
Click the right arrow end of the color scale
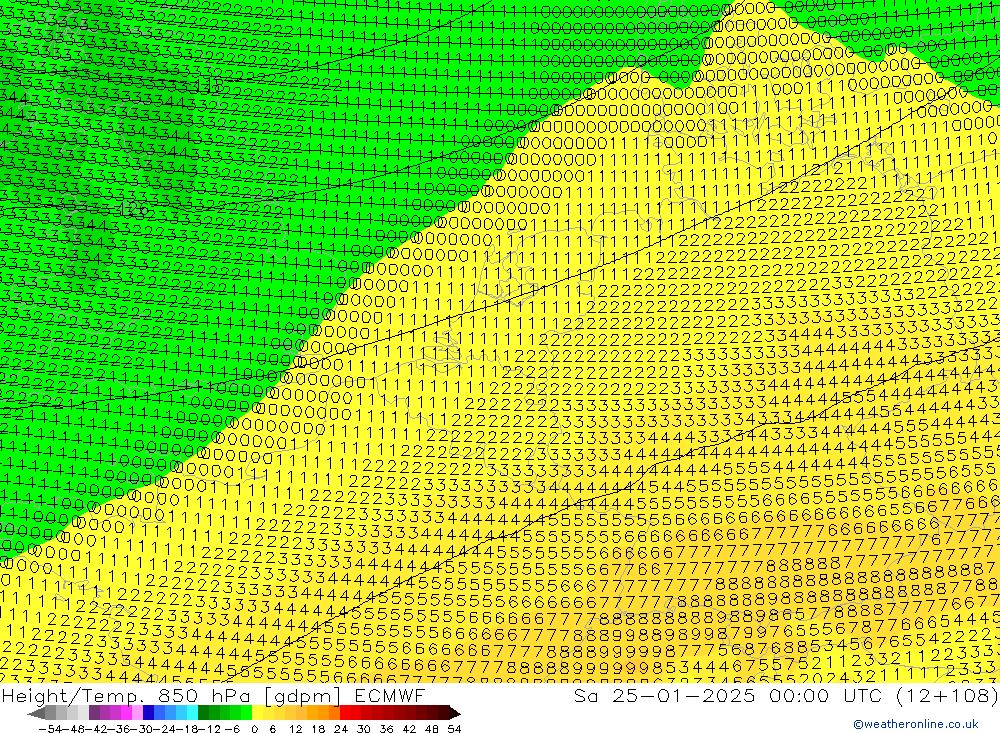tap(455, 713)
